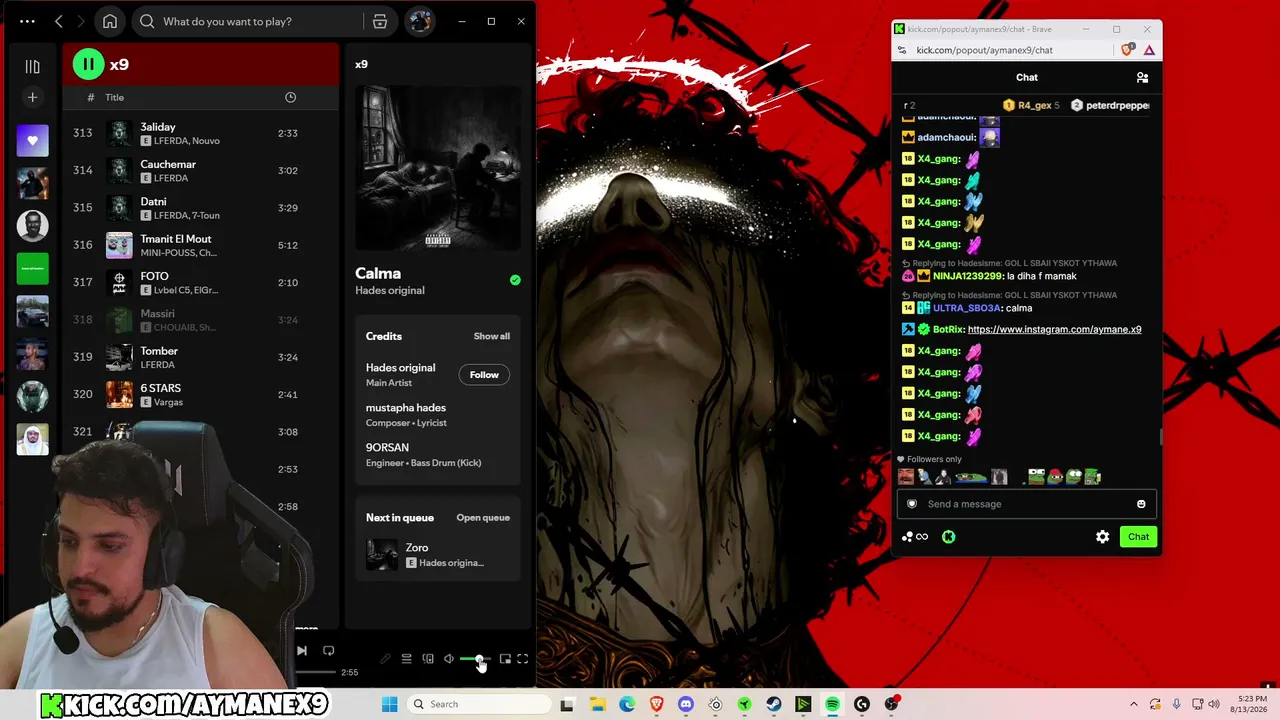The width and height of the screenshot is (1280, 720).
Task: Open the Instagram link posted by BotRix
Action: (1054, 329)
